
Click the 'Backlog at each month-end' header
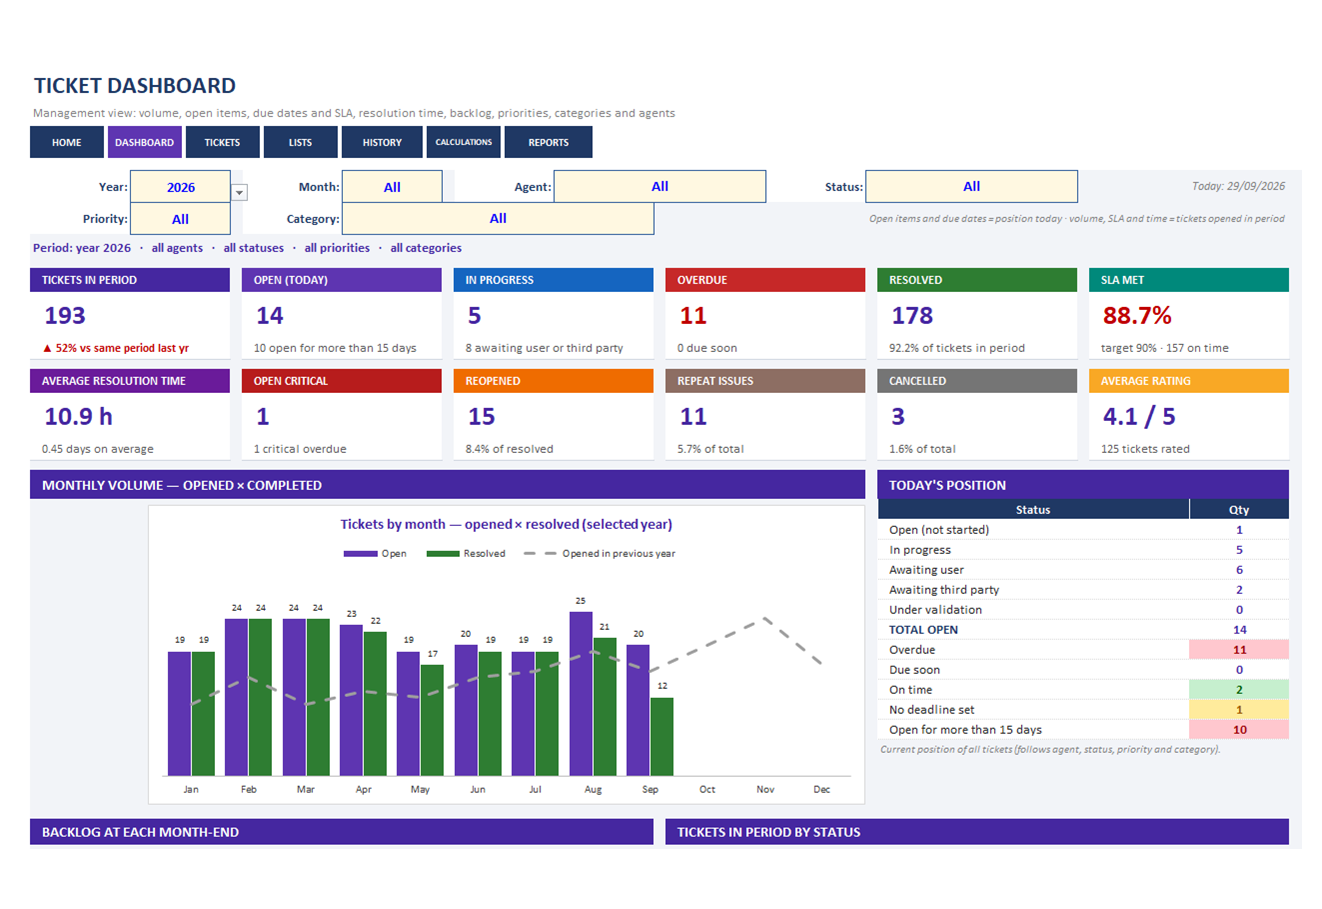(x=341, y=832)
